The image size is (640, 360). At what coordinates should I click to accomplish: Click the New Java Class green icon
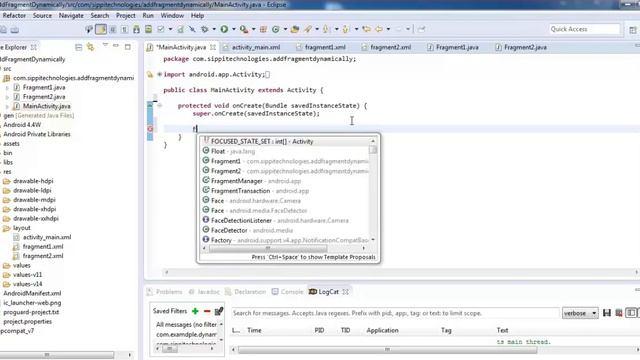(x=276, y=29)
